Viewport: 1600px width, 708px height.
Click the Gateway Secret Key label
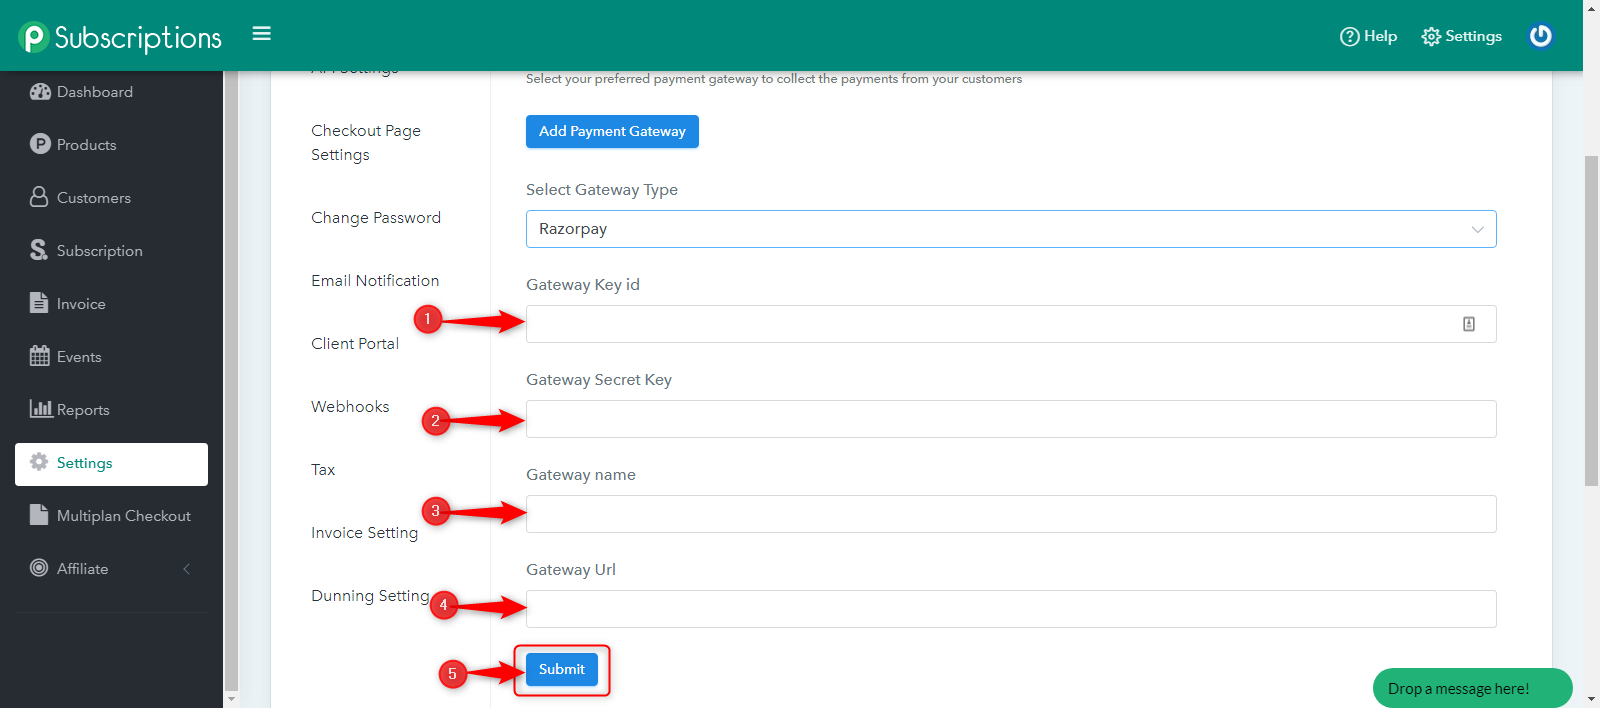click(x=599, y=380)
